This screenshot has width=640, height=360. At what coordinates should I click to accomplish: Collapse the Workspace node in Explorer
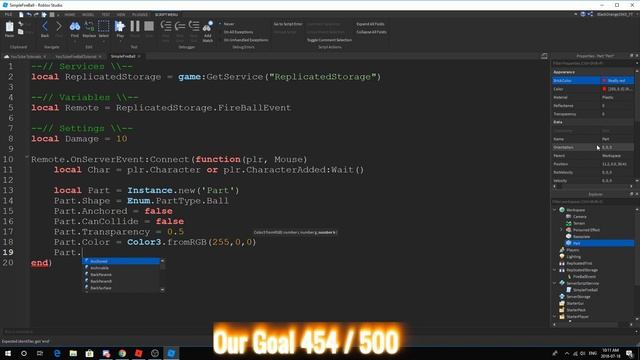click(x=555, y=210)
